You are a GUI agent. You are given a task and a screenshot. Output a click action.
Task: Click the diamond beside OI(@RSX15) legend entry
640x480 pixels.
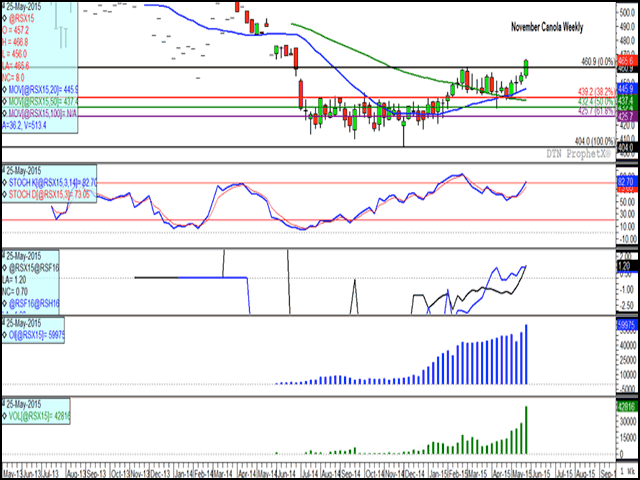point(4,336)
